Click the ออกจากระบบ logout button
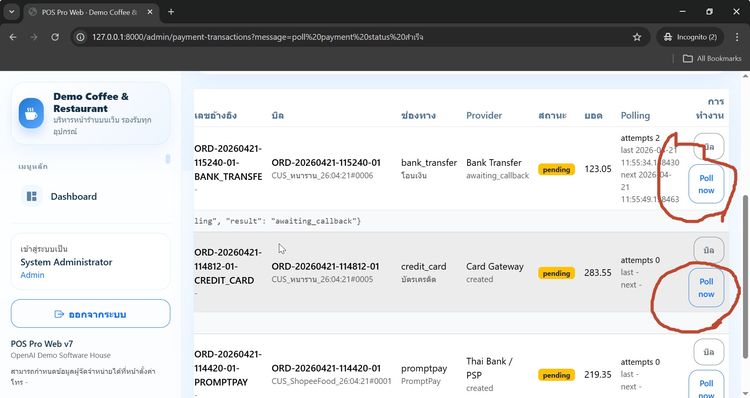Screen dimensions: 750x398 point(90,314)
